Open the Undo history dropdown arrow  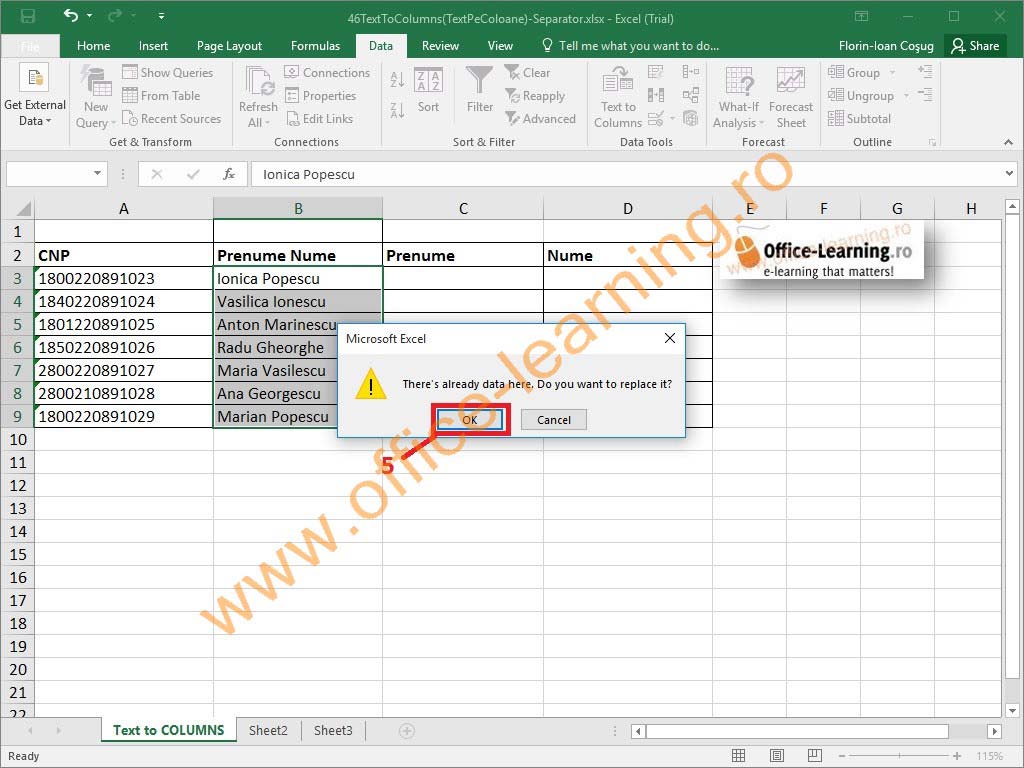pos(89,16)
